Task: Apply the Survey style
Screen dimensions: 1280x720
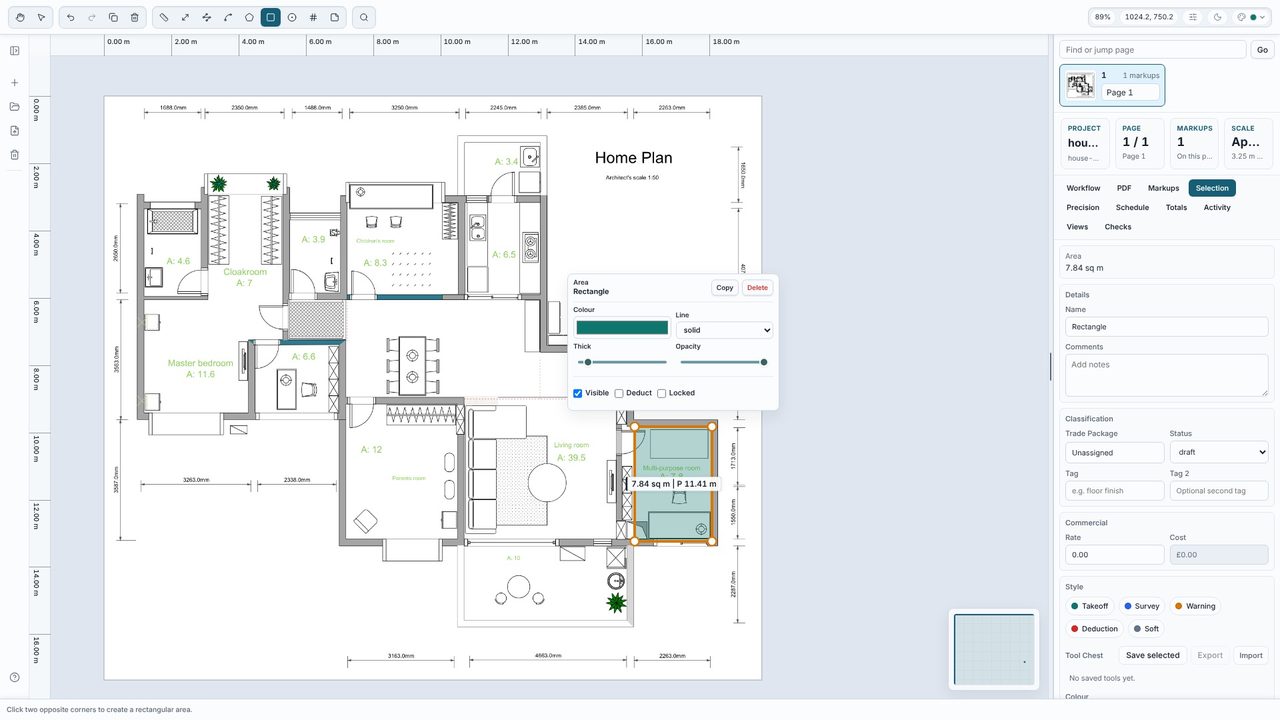Action: click(1141, 606)
